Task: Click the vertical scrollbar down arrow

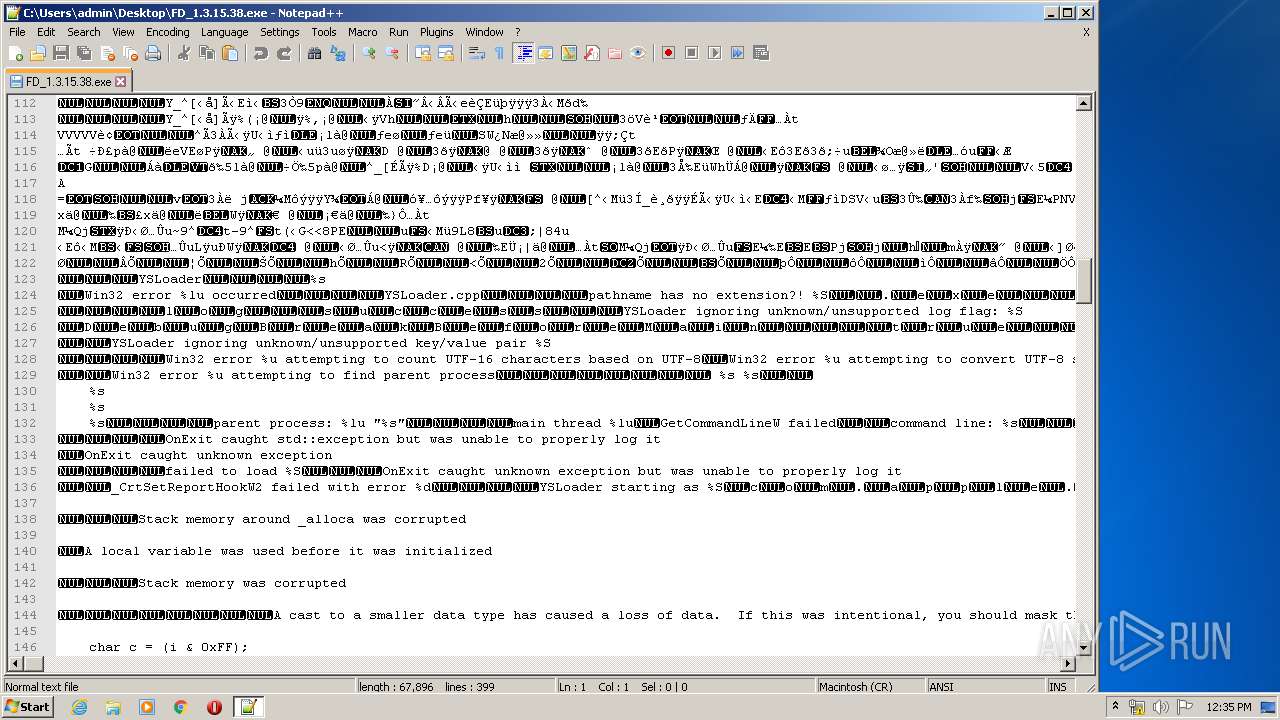Action: click(x=1084, y=648)
